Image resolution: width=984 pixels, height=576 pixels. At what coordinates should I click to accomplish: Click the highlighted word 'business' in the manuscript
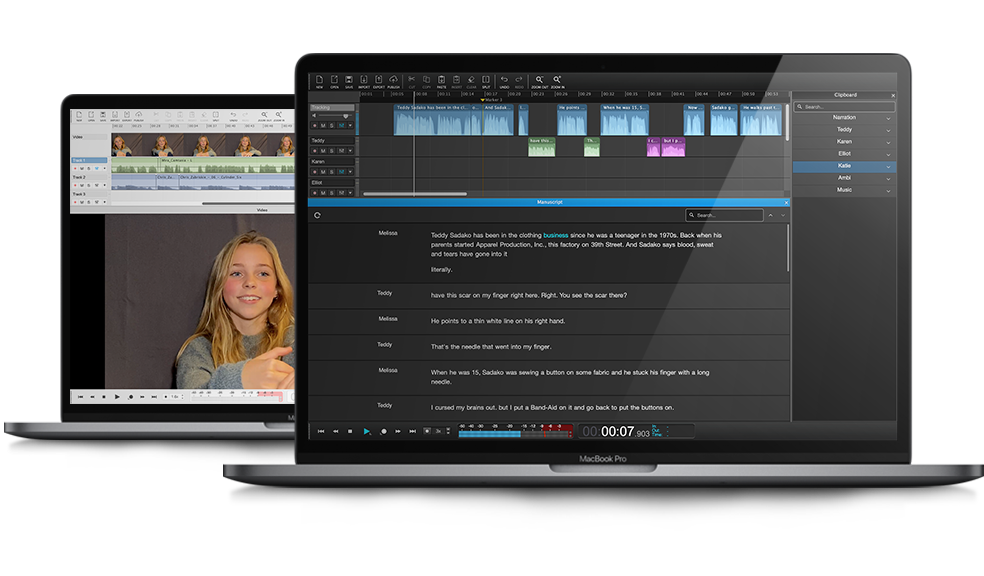coord(555,235)
